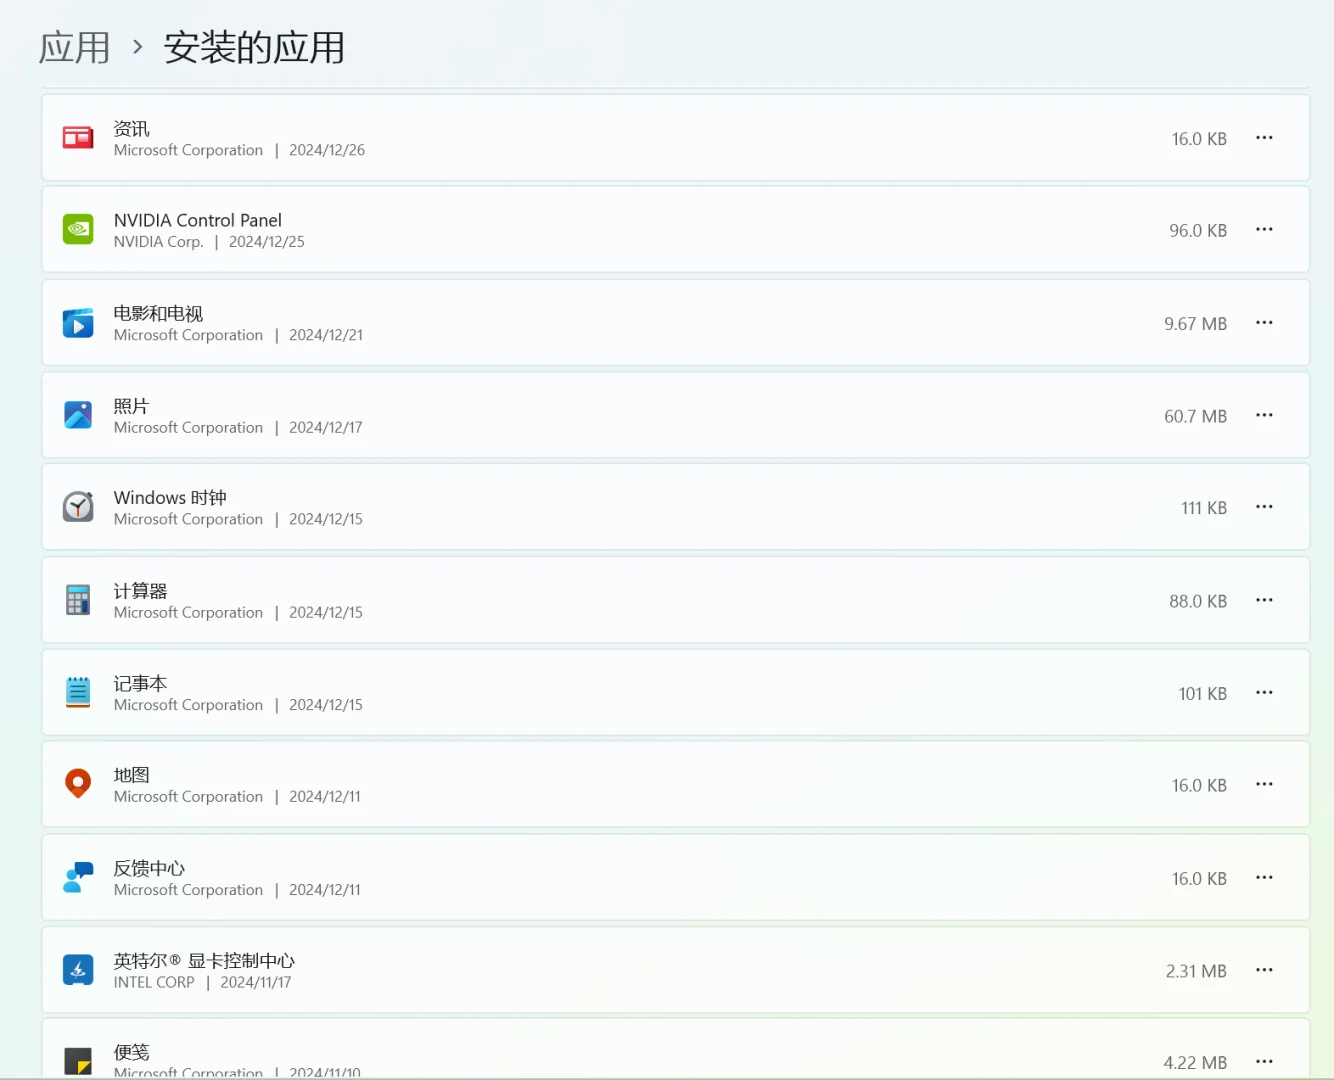Screen dimensions: 1334x1080
Task: Open the context menu for 地图
Action: [x=1264, y=784]
